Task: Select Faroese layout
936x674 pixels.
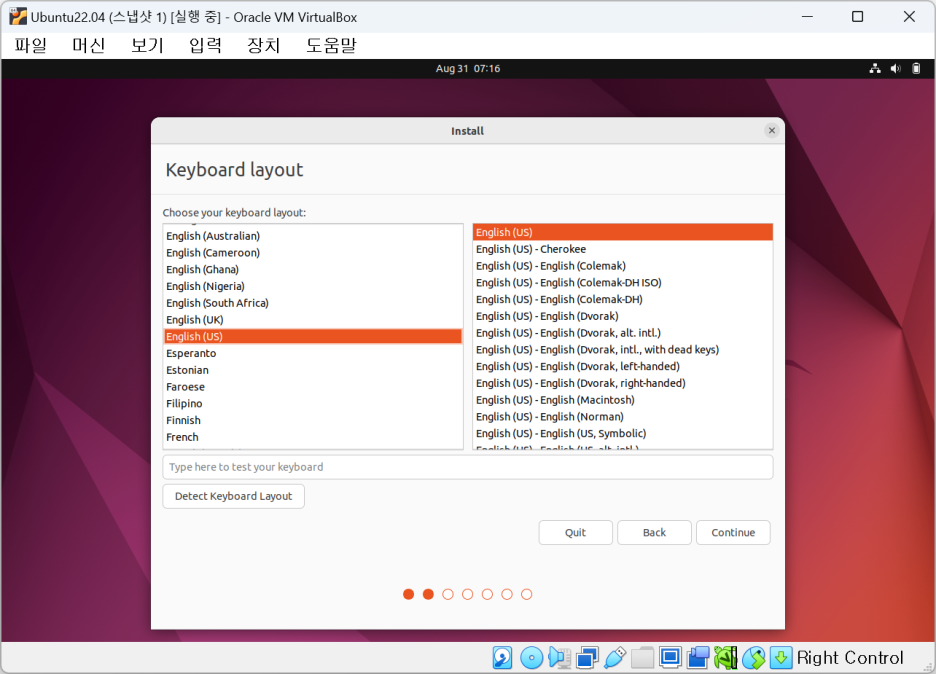Action: pyautogui.click(x=313, y=386)
